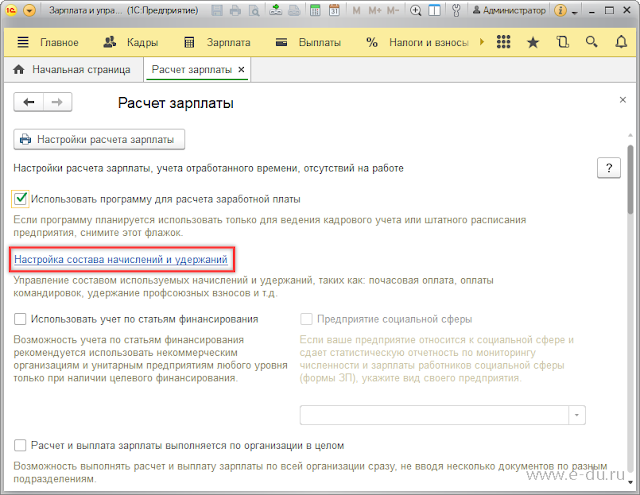640x495 pixels.
Task: Open the calendar icon
Action: [334, 11]
